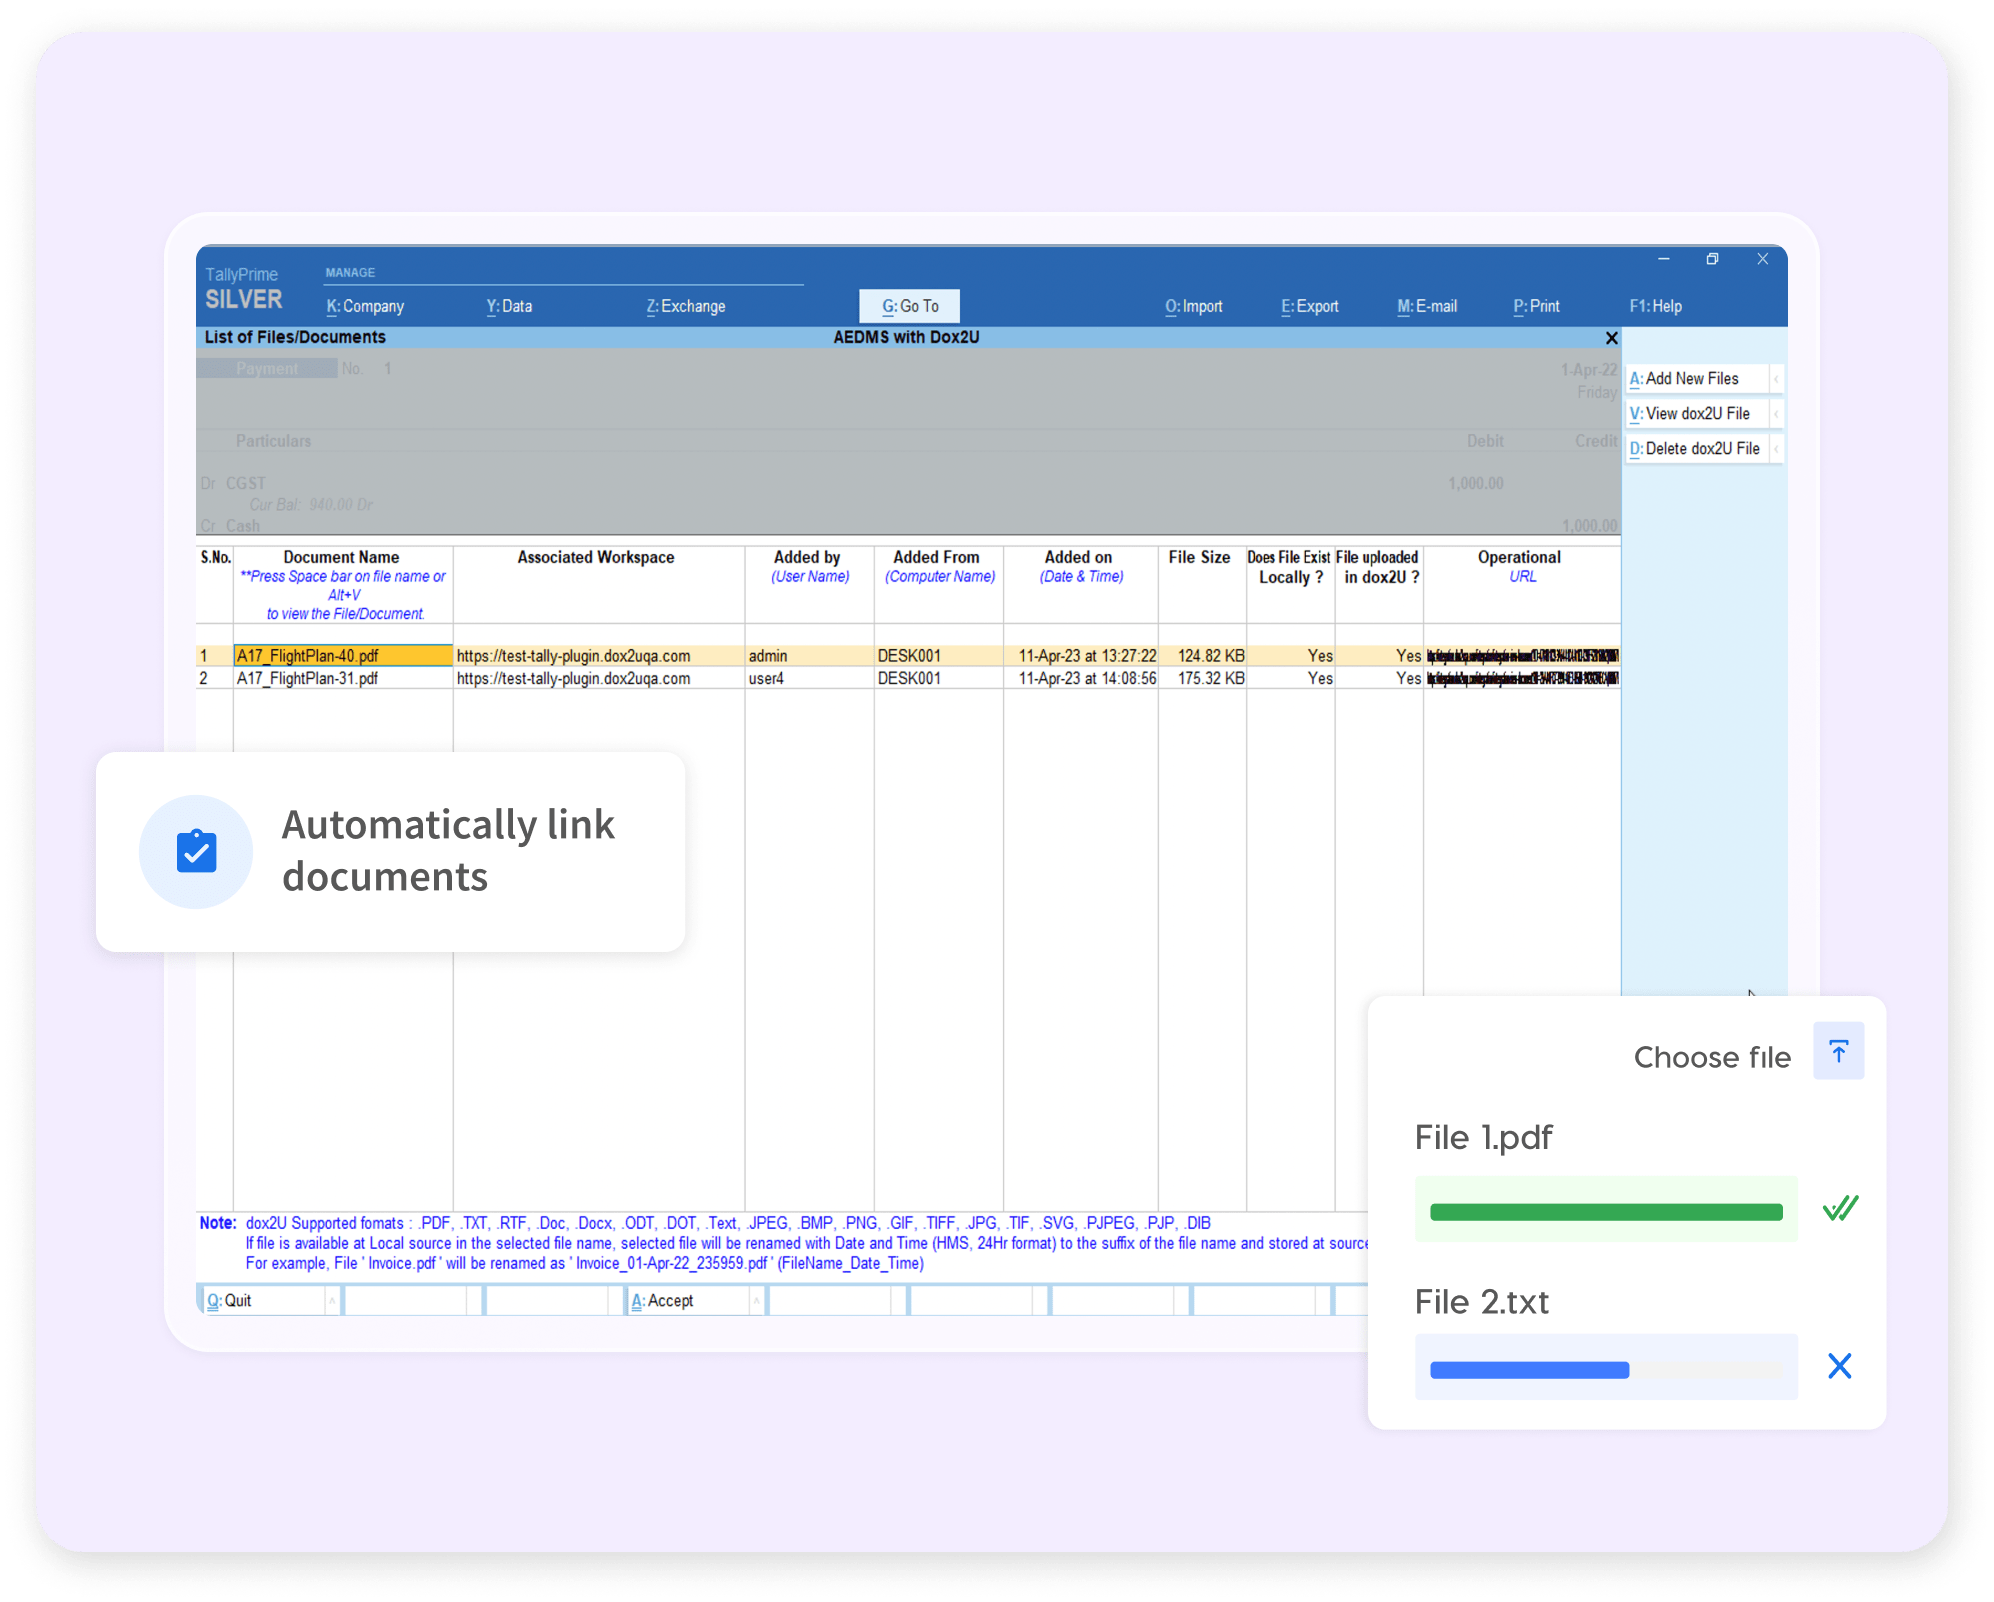
Task: Open the K: Company menu
Action: coord(365,306)
